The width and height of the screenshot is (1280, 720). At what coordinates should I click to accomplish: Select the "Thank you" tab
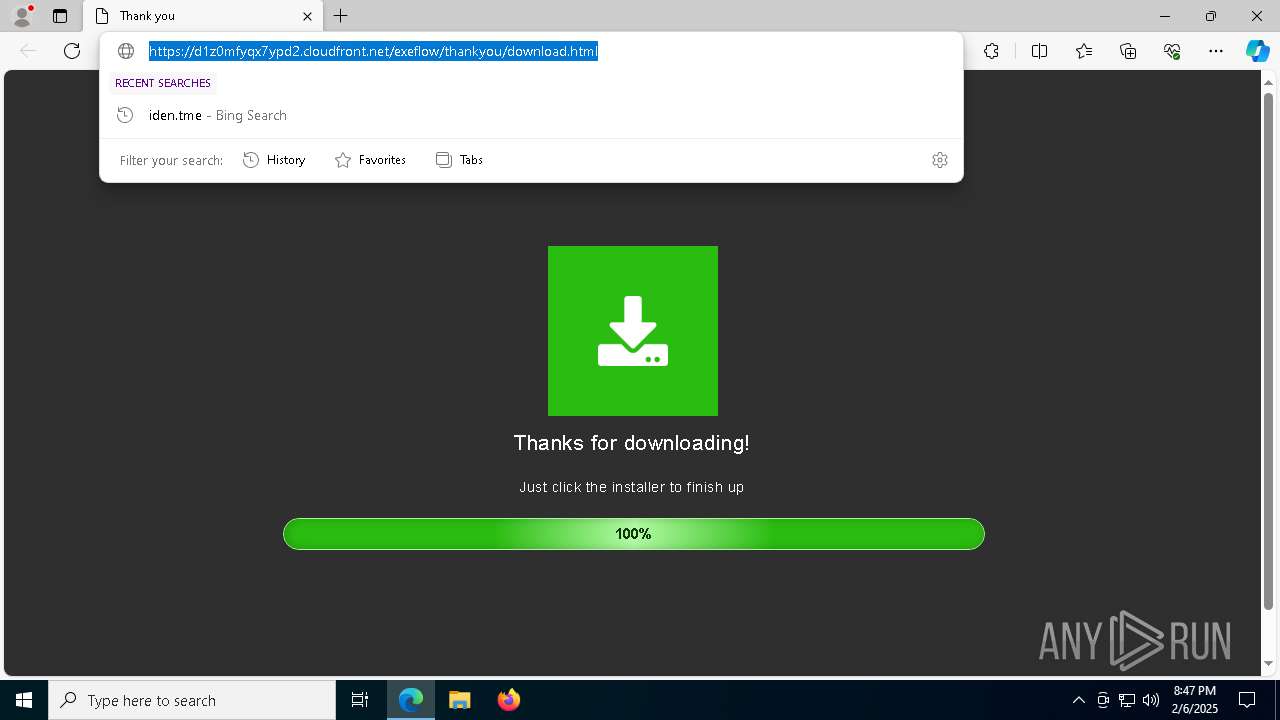(x=203, y=16)
